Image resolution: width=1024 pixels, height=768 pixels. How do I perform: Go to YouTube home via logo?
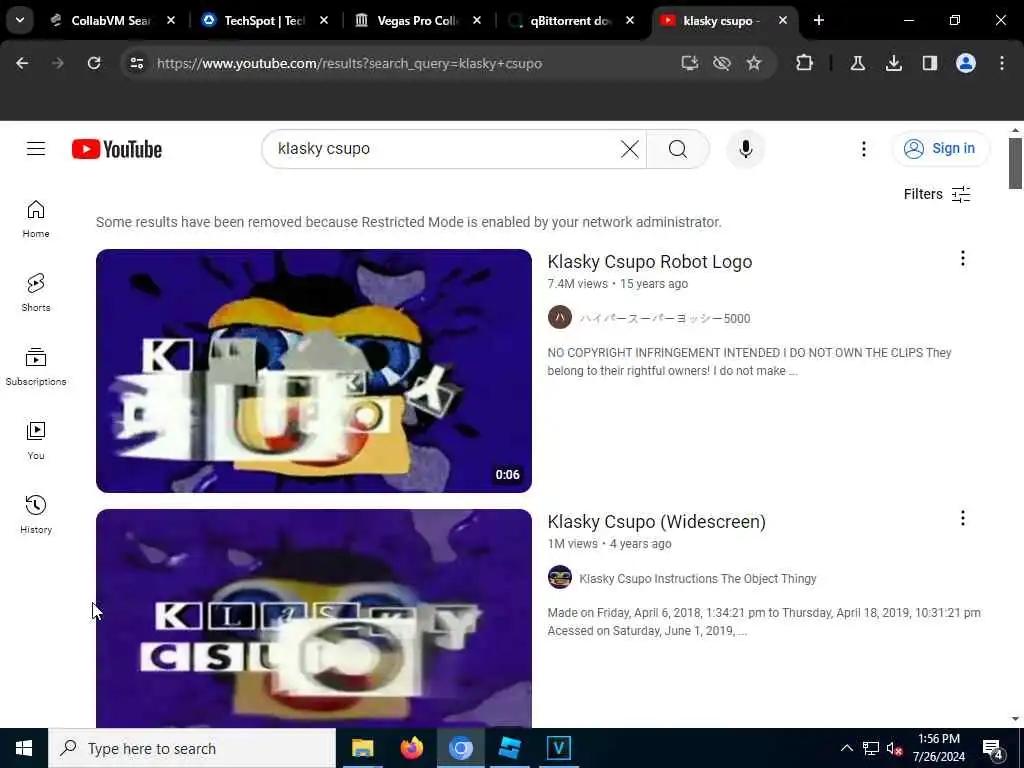coord(117,149)
